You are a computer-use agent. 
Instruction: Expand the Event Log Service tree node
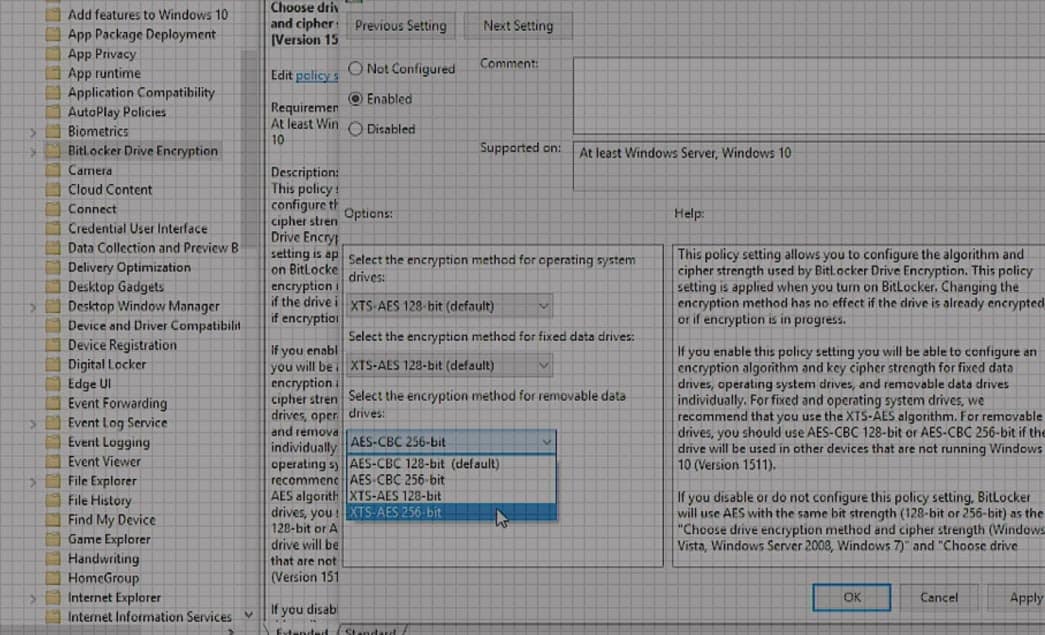point(33,423)
